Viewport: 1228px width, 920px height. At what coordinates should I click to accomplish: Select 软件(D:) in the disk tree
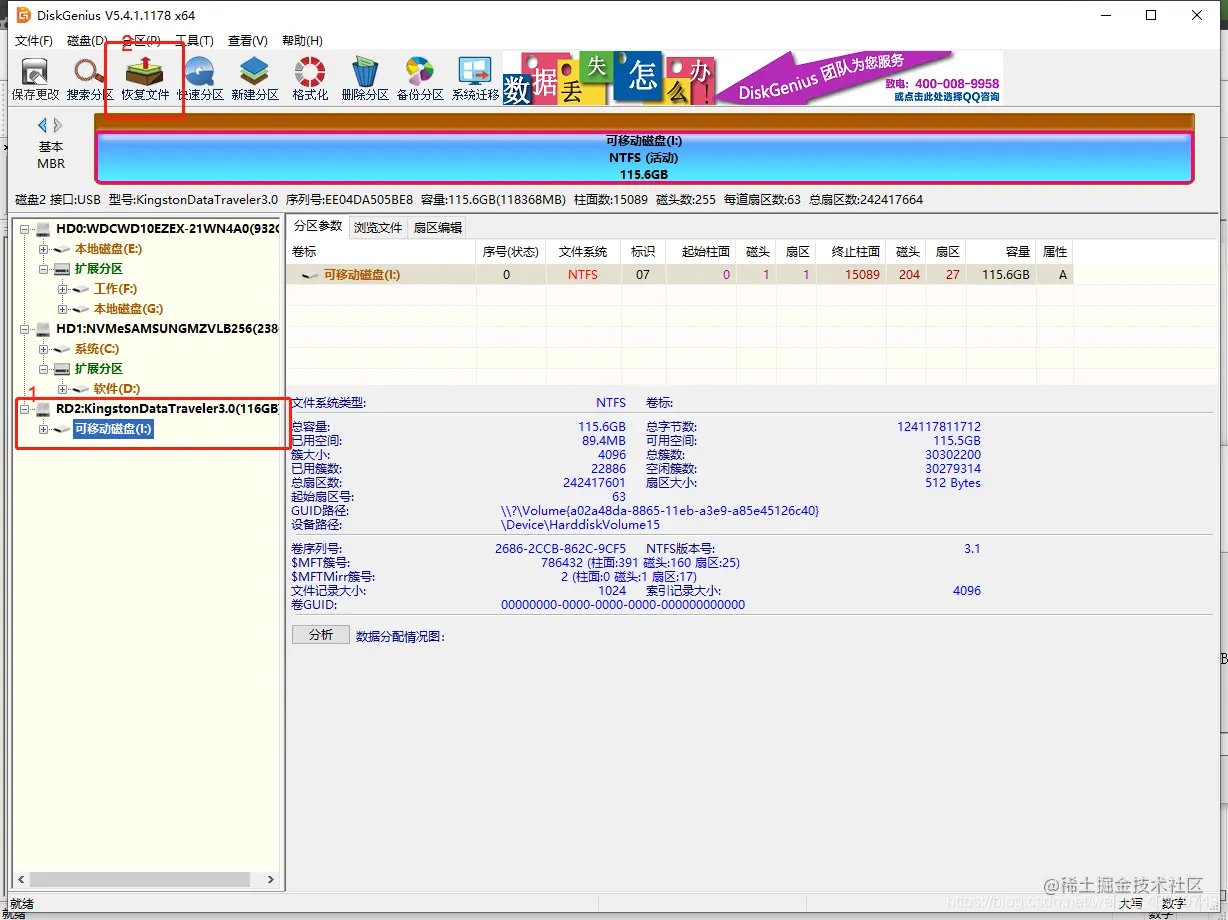click(x=116, y=389)
